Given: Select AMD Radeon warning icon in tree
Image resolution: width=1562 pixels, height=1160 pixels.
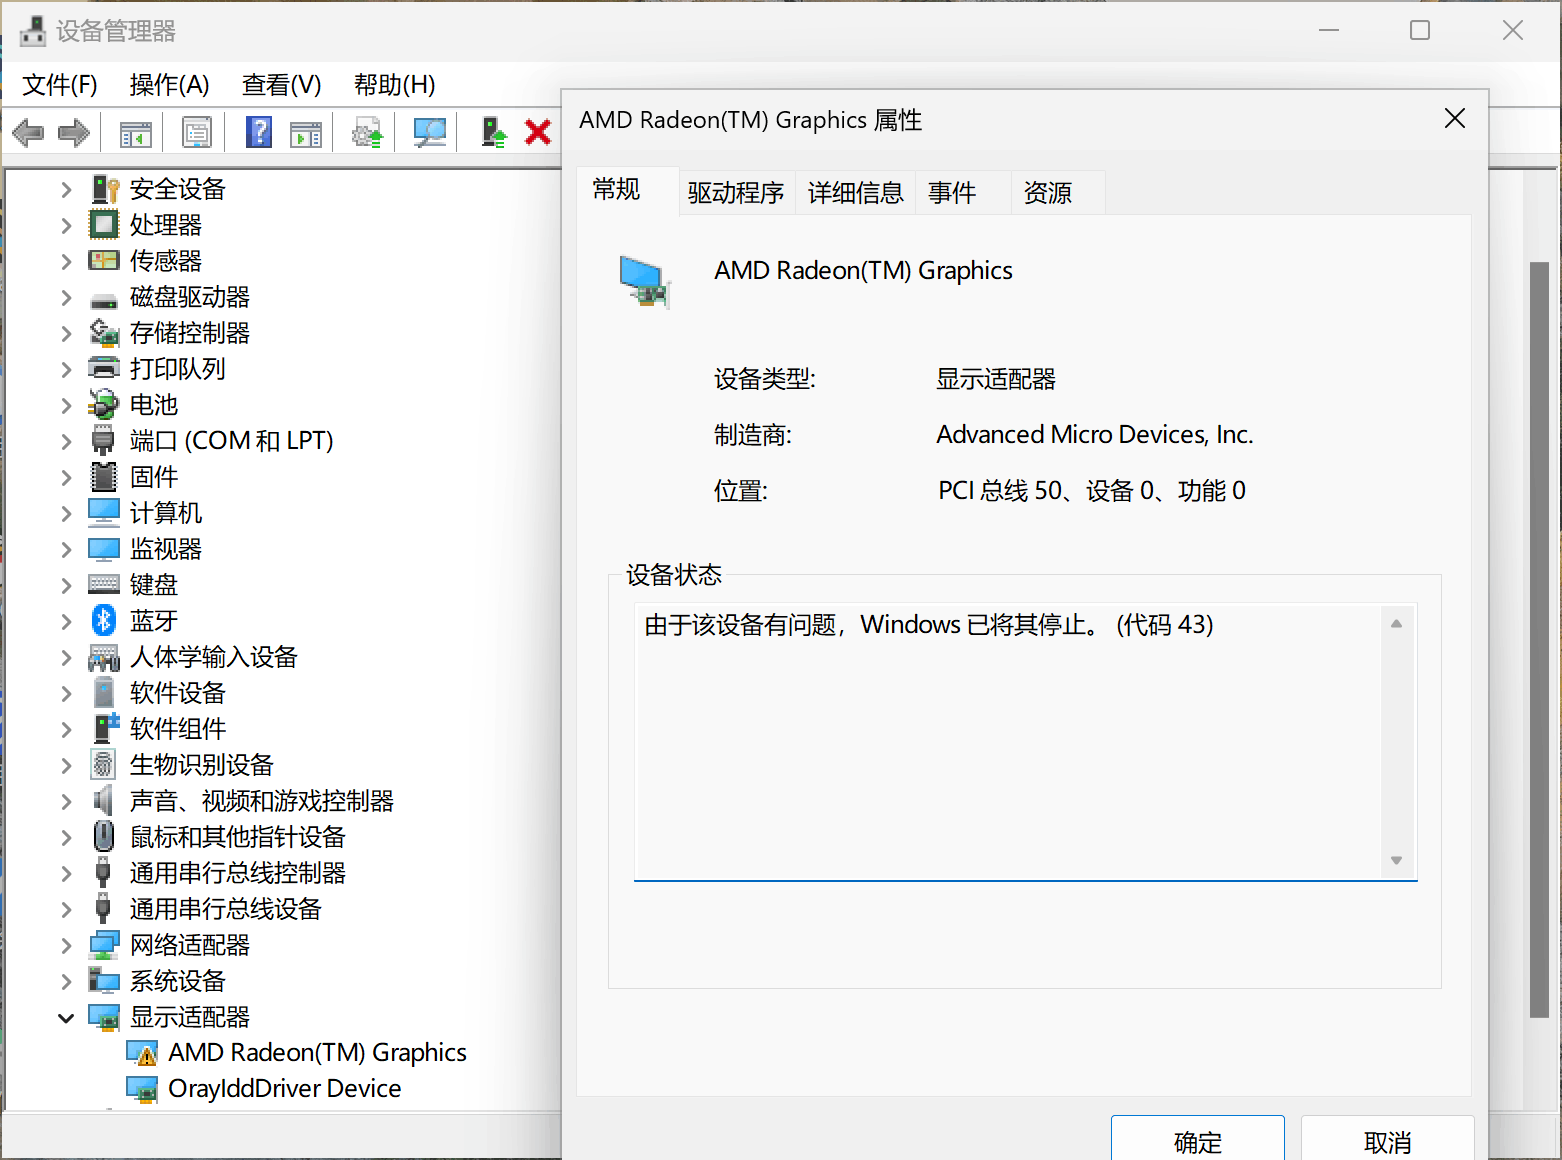Looking at the screenshot, I should pos(142,1053).
